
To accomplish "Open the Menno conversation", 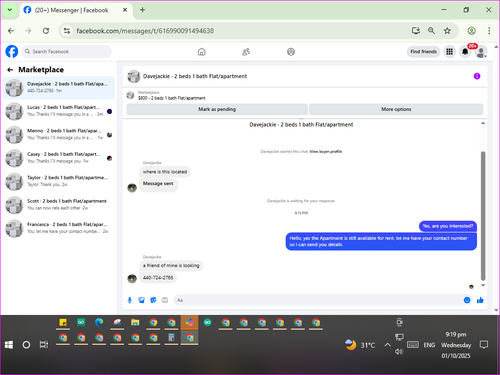I will pyautogui.click(x=59, y=134).
